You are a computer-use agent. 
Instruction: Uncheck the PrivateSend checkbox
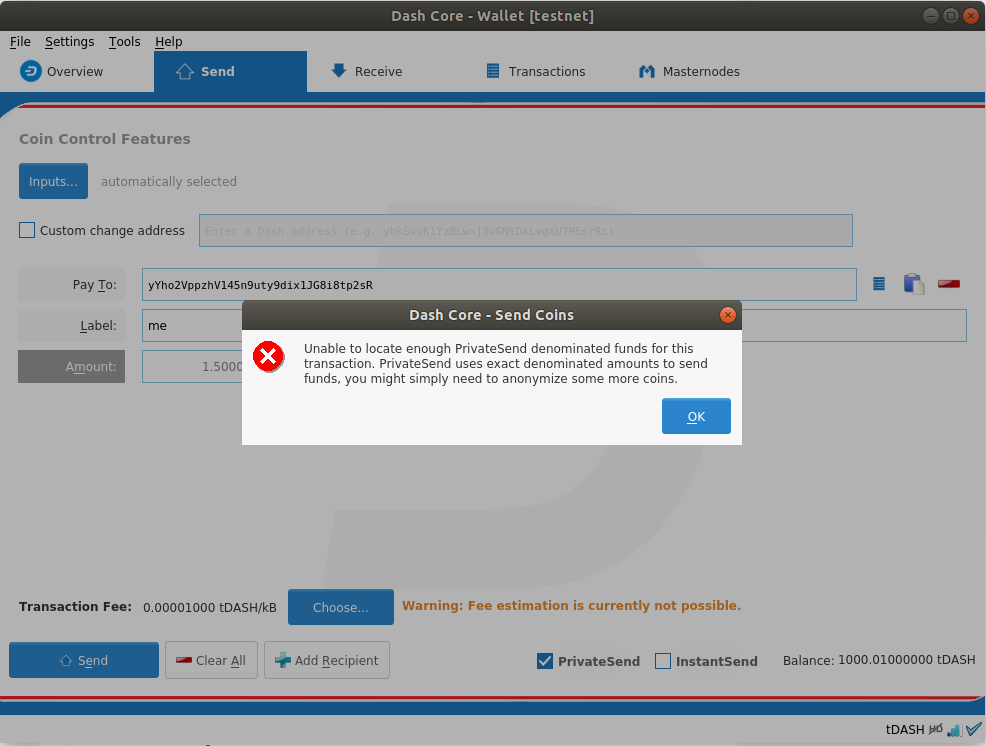click(x=545, y=661)
